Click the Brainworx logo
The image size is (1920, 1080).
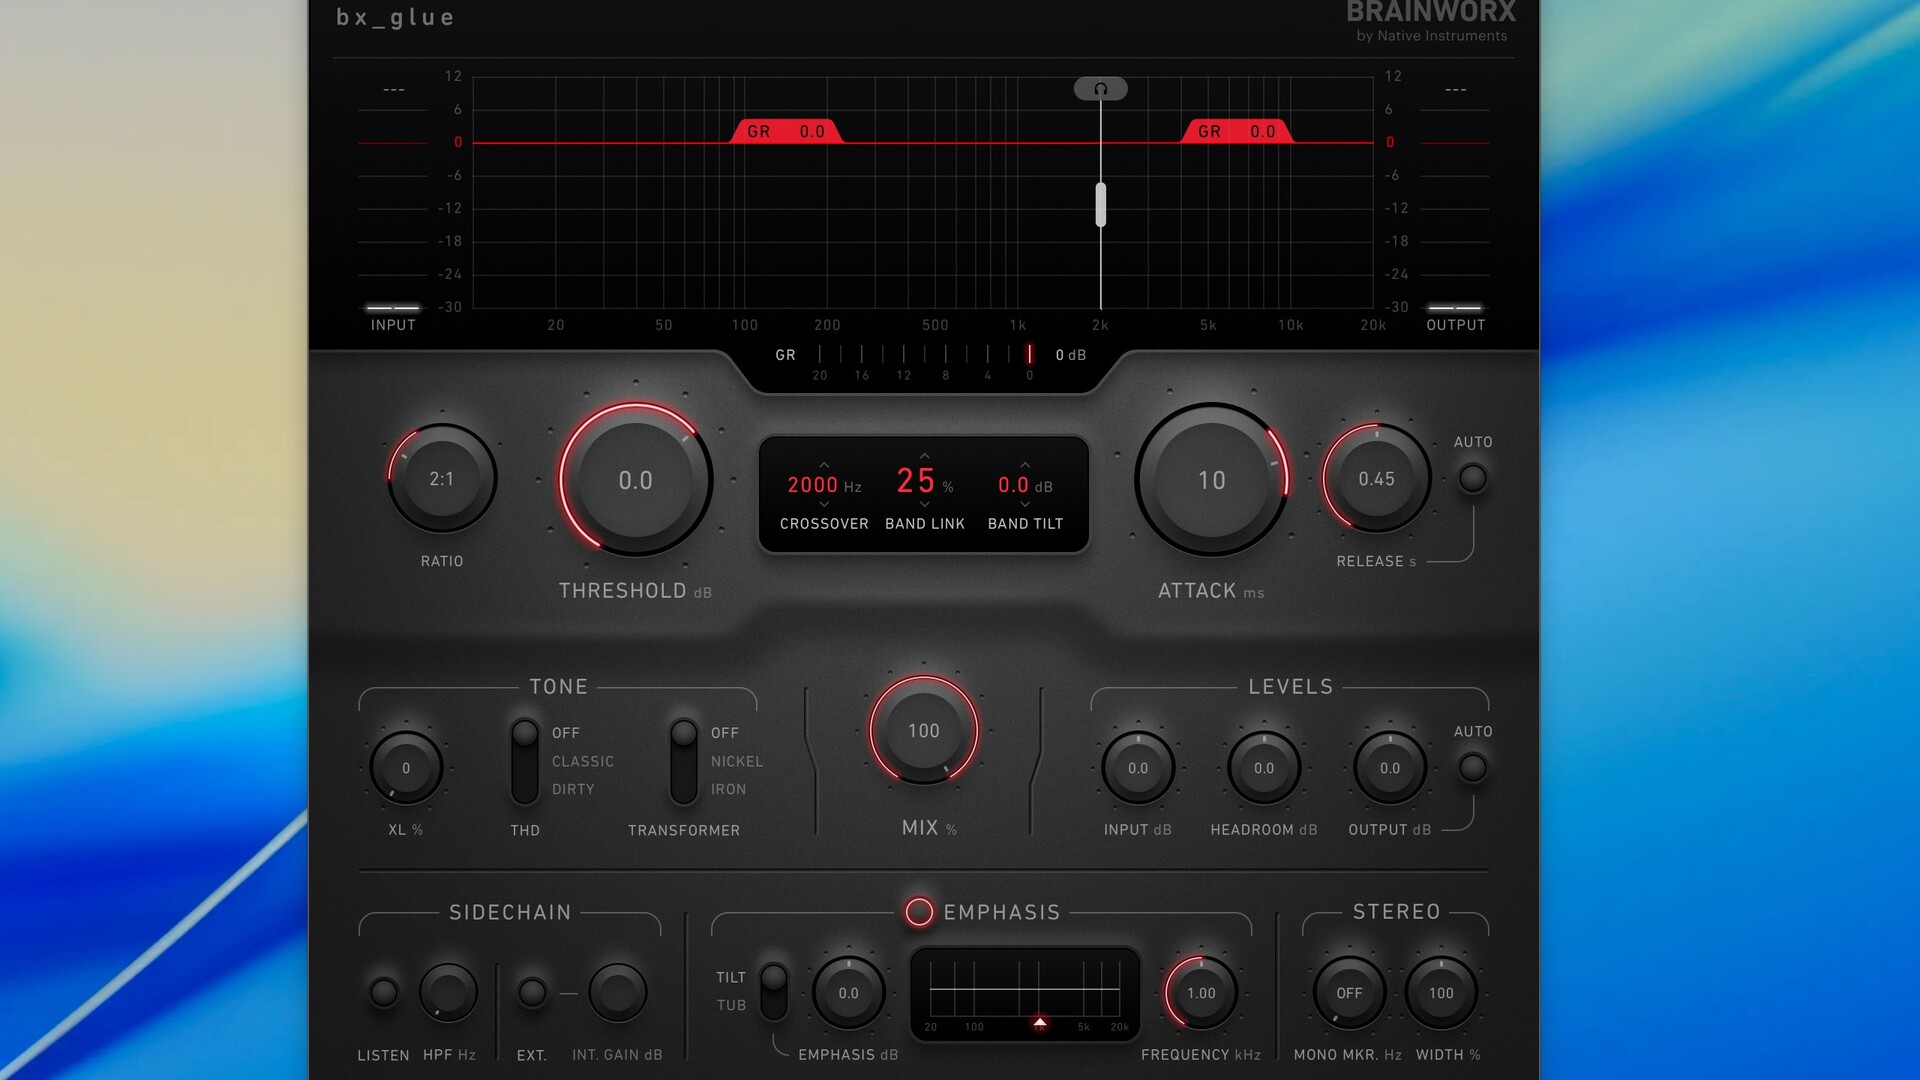pos(1431,20)
